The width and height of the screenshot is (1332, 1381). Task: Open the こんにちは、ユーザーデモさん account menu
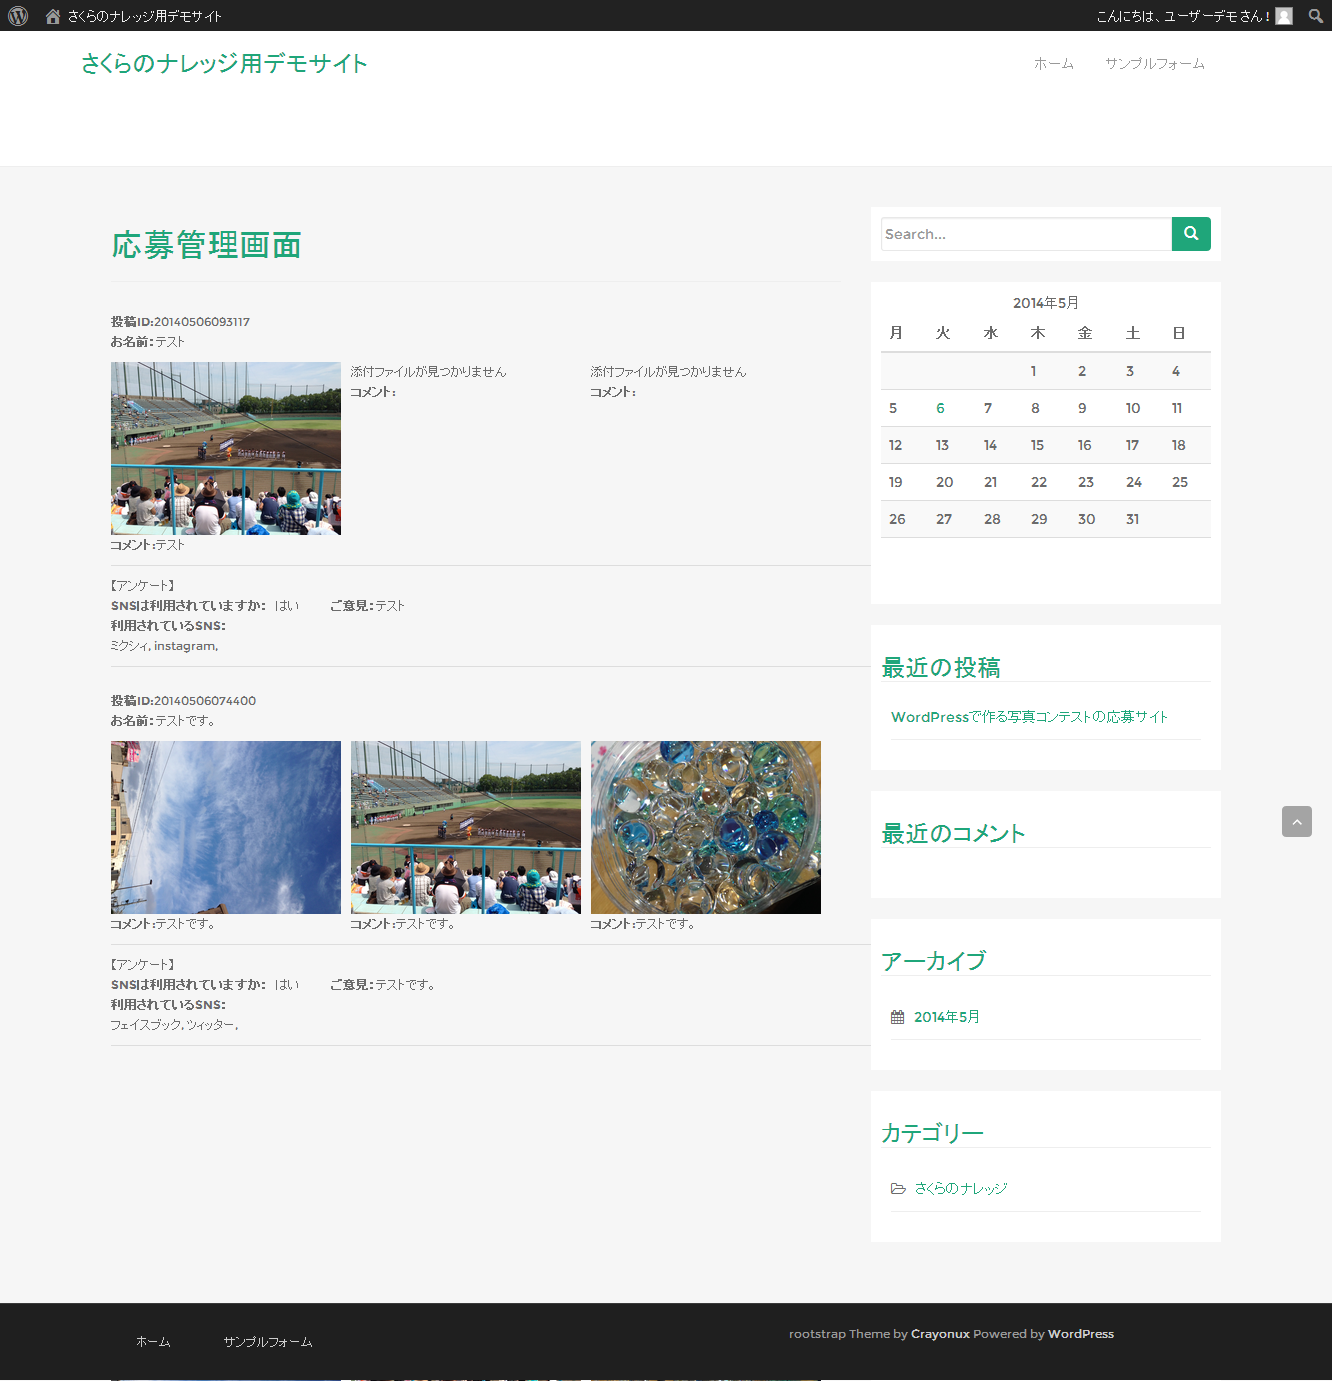[x=1182, y=16]
